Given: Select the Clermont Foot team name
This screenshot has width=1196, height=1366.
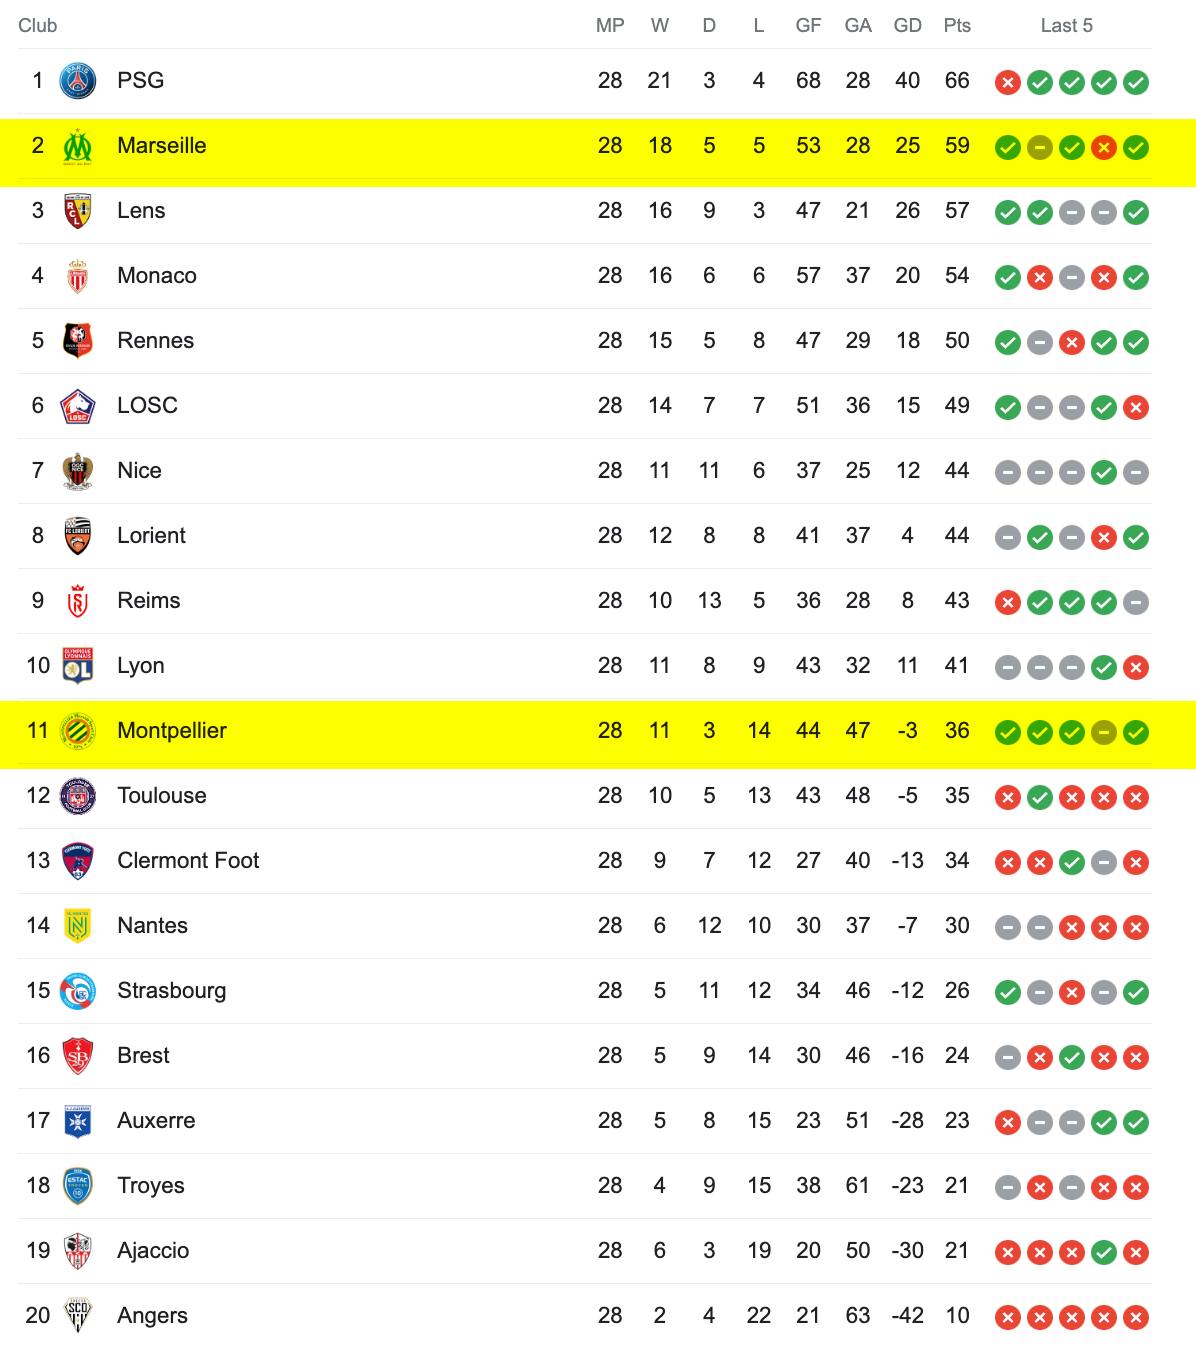Looking at the screenshot, I should click(188, 861).
